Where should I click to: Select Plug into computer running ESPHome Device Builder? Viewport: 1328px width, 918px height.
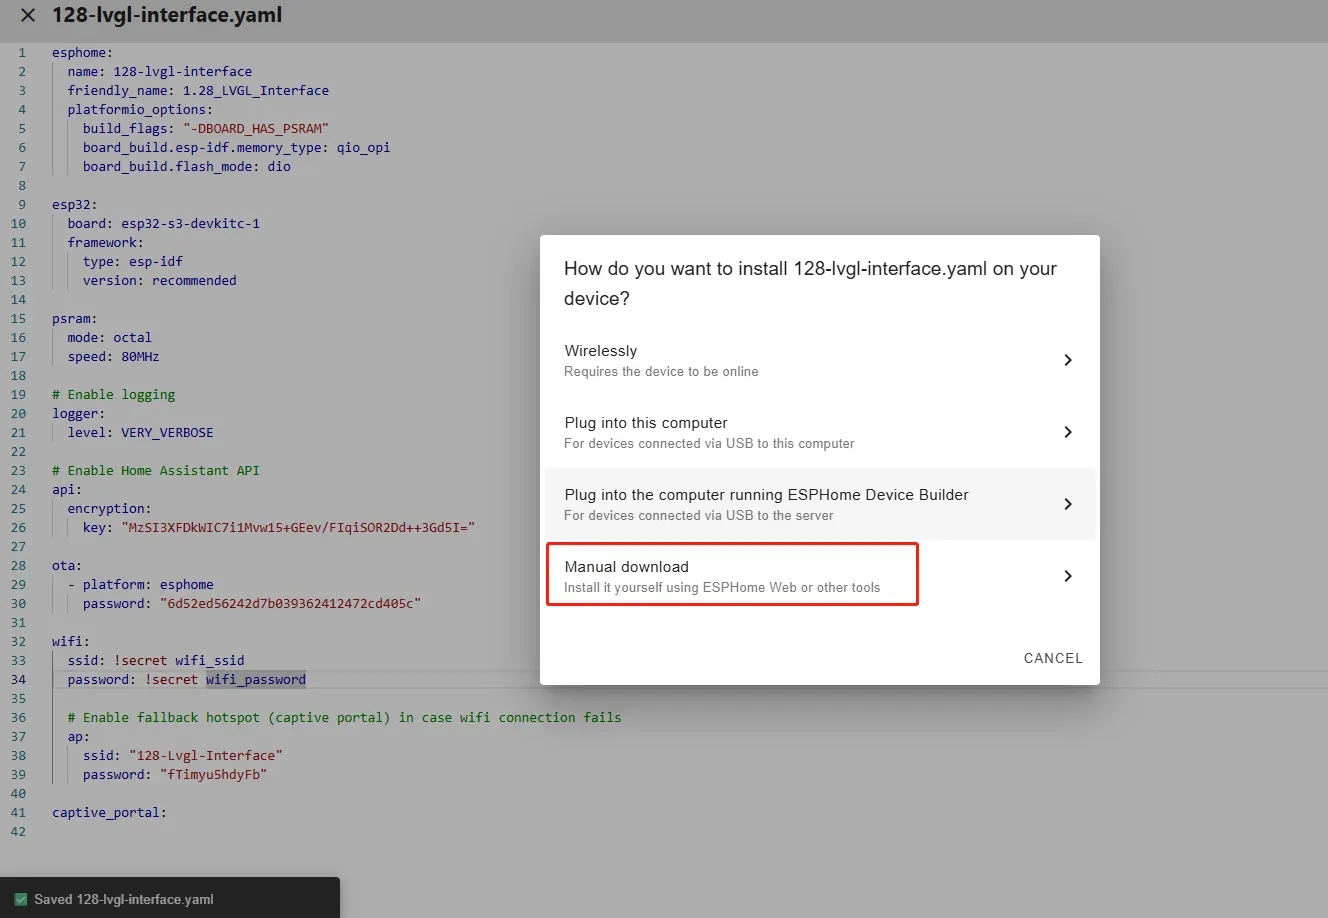(x=765, y=504)
